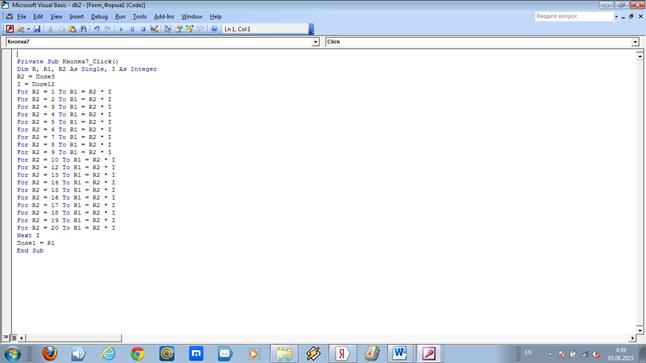
Task: Click the horizontal scrollbar thumb
Action: (x=73, y=338)
